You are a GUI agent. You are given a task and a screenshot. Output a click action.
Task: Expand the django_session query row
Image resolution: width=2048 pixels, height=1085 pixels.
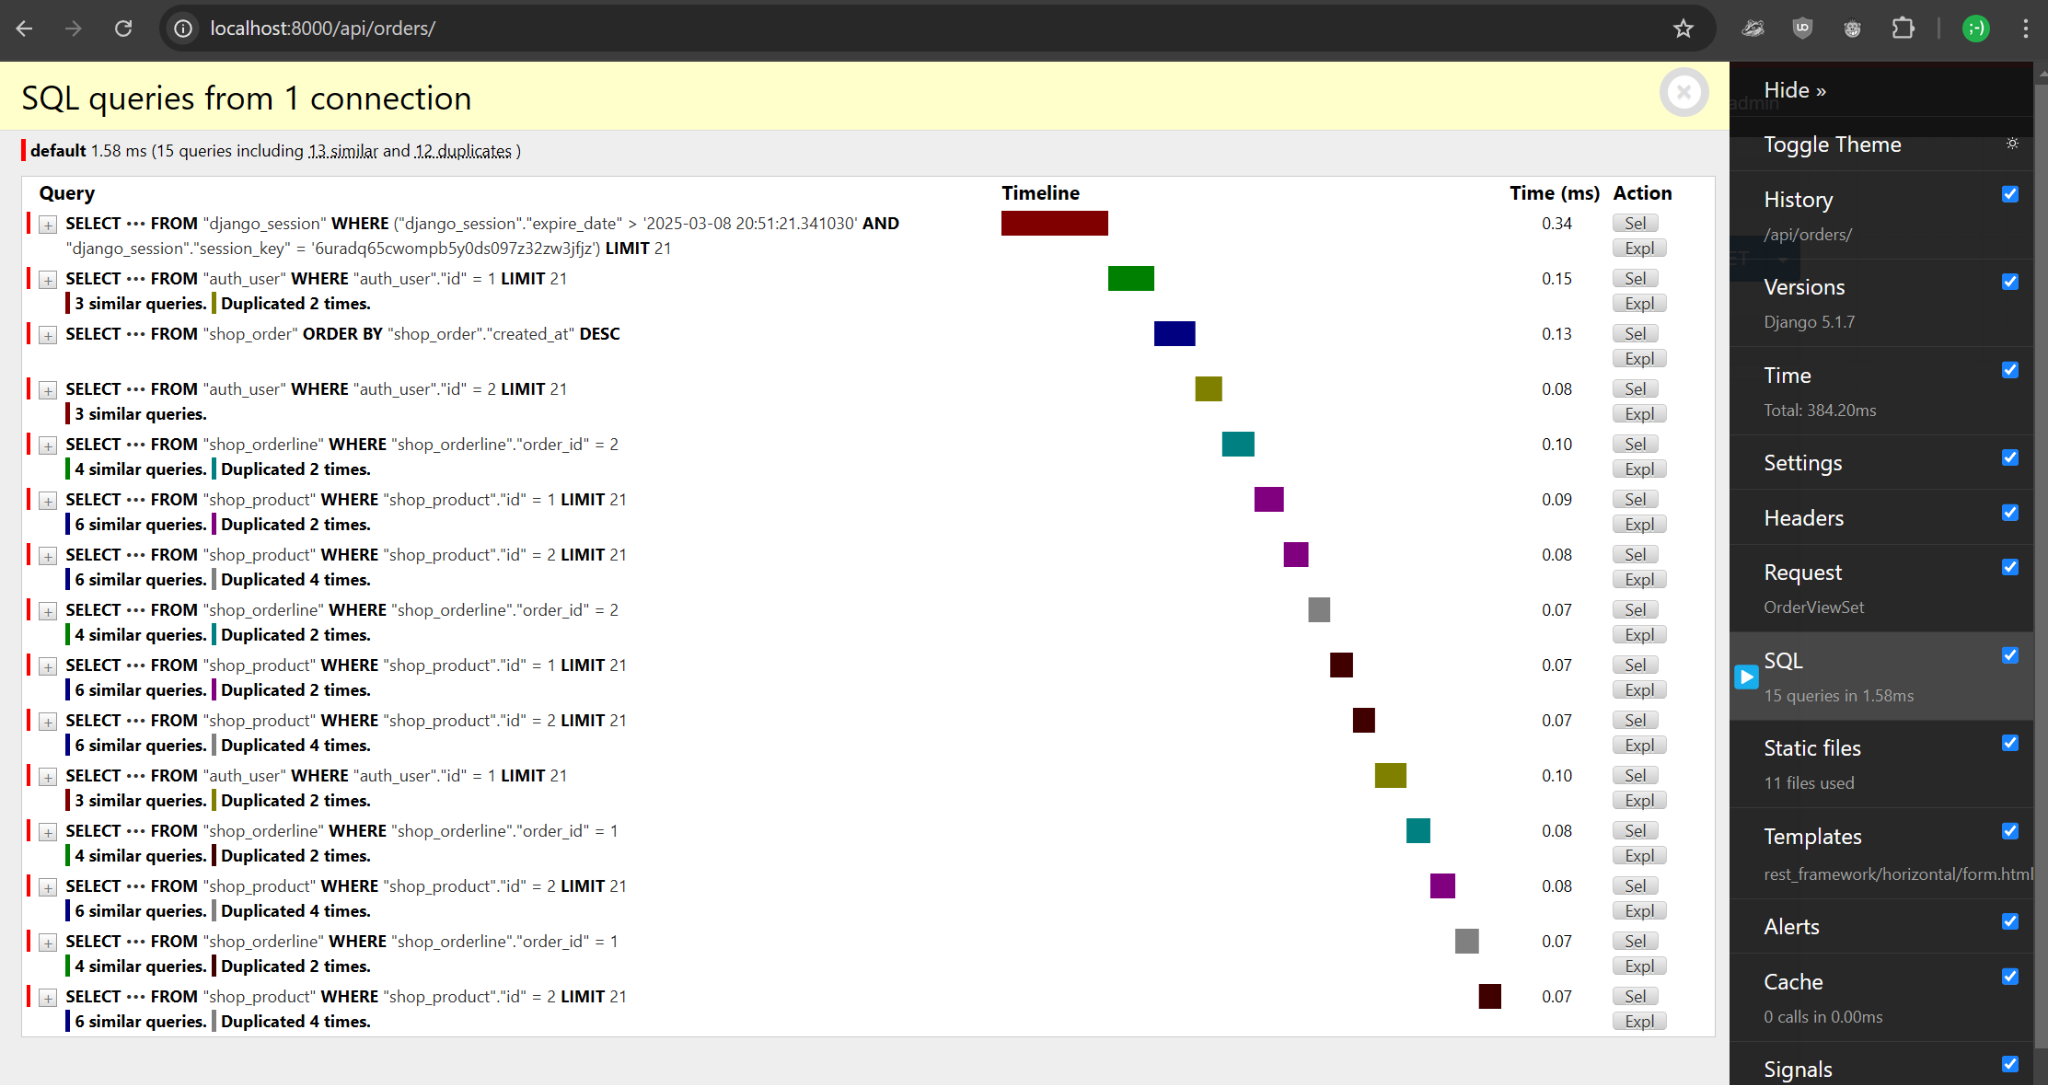point(48,225)
